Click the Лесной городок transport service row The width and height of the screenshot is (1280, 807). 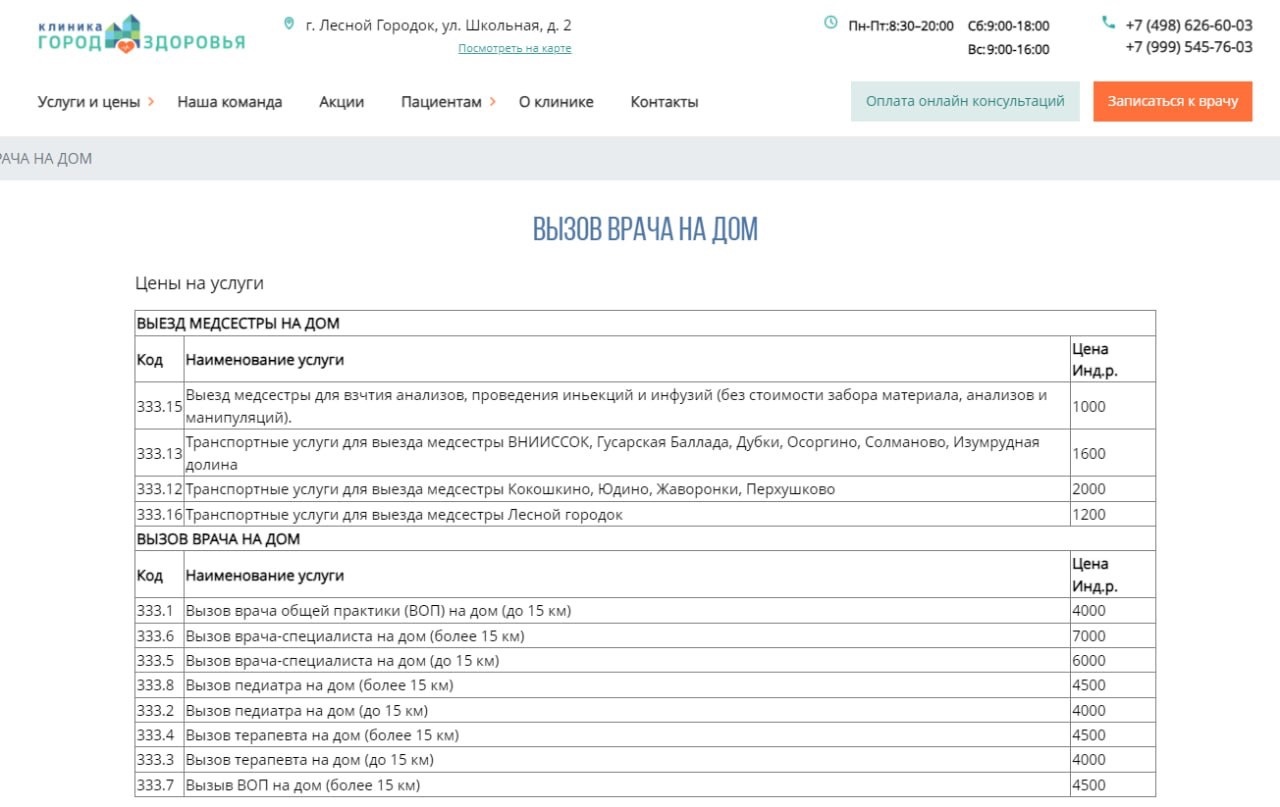(645, 514)
